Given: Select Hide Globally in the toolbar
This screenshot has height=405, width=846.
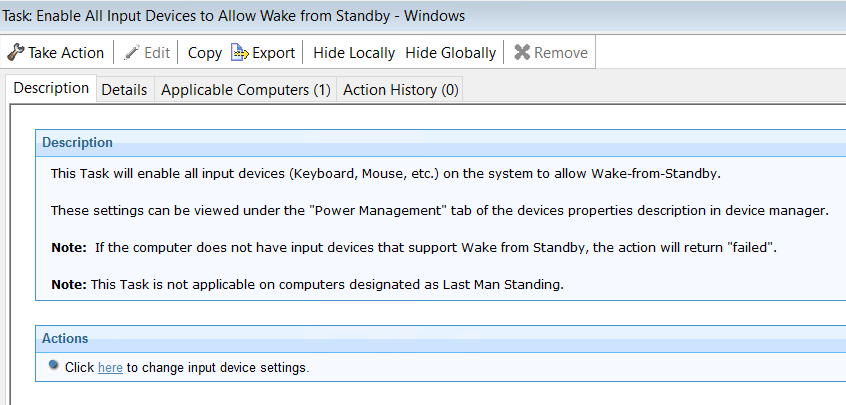Looking at the screenshot, I should click(450, 53).
